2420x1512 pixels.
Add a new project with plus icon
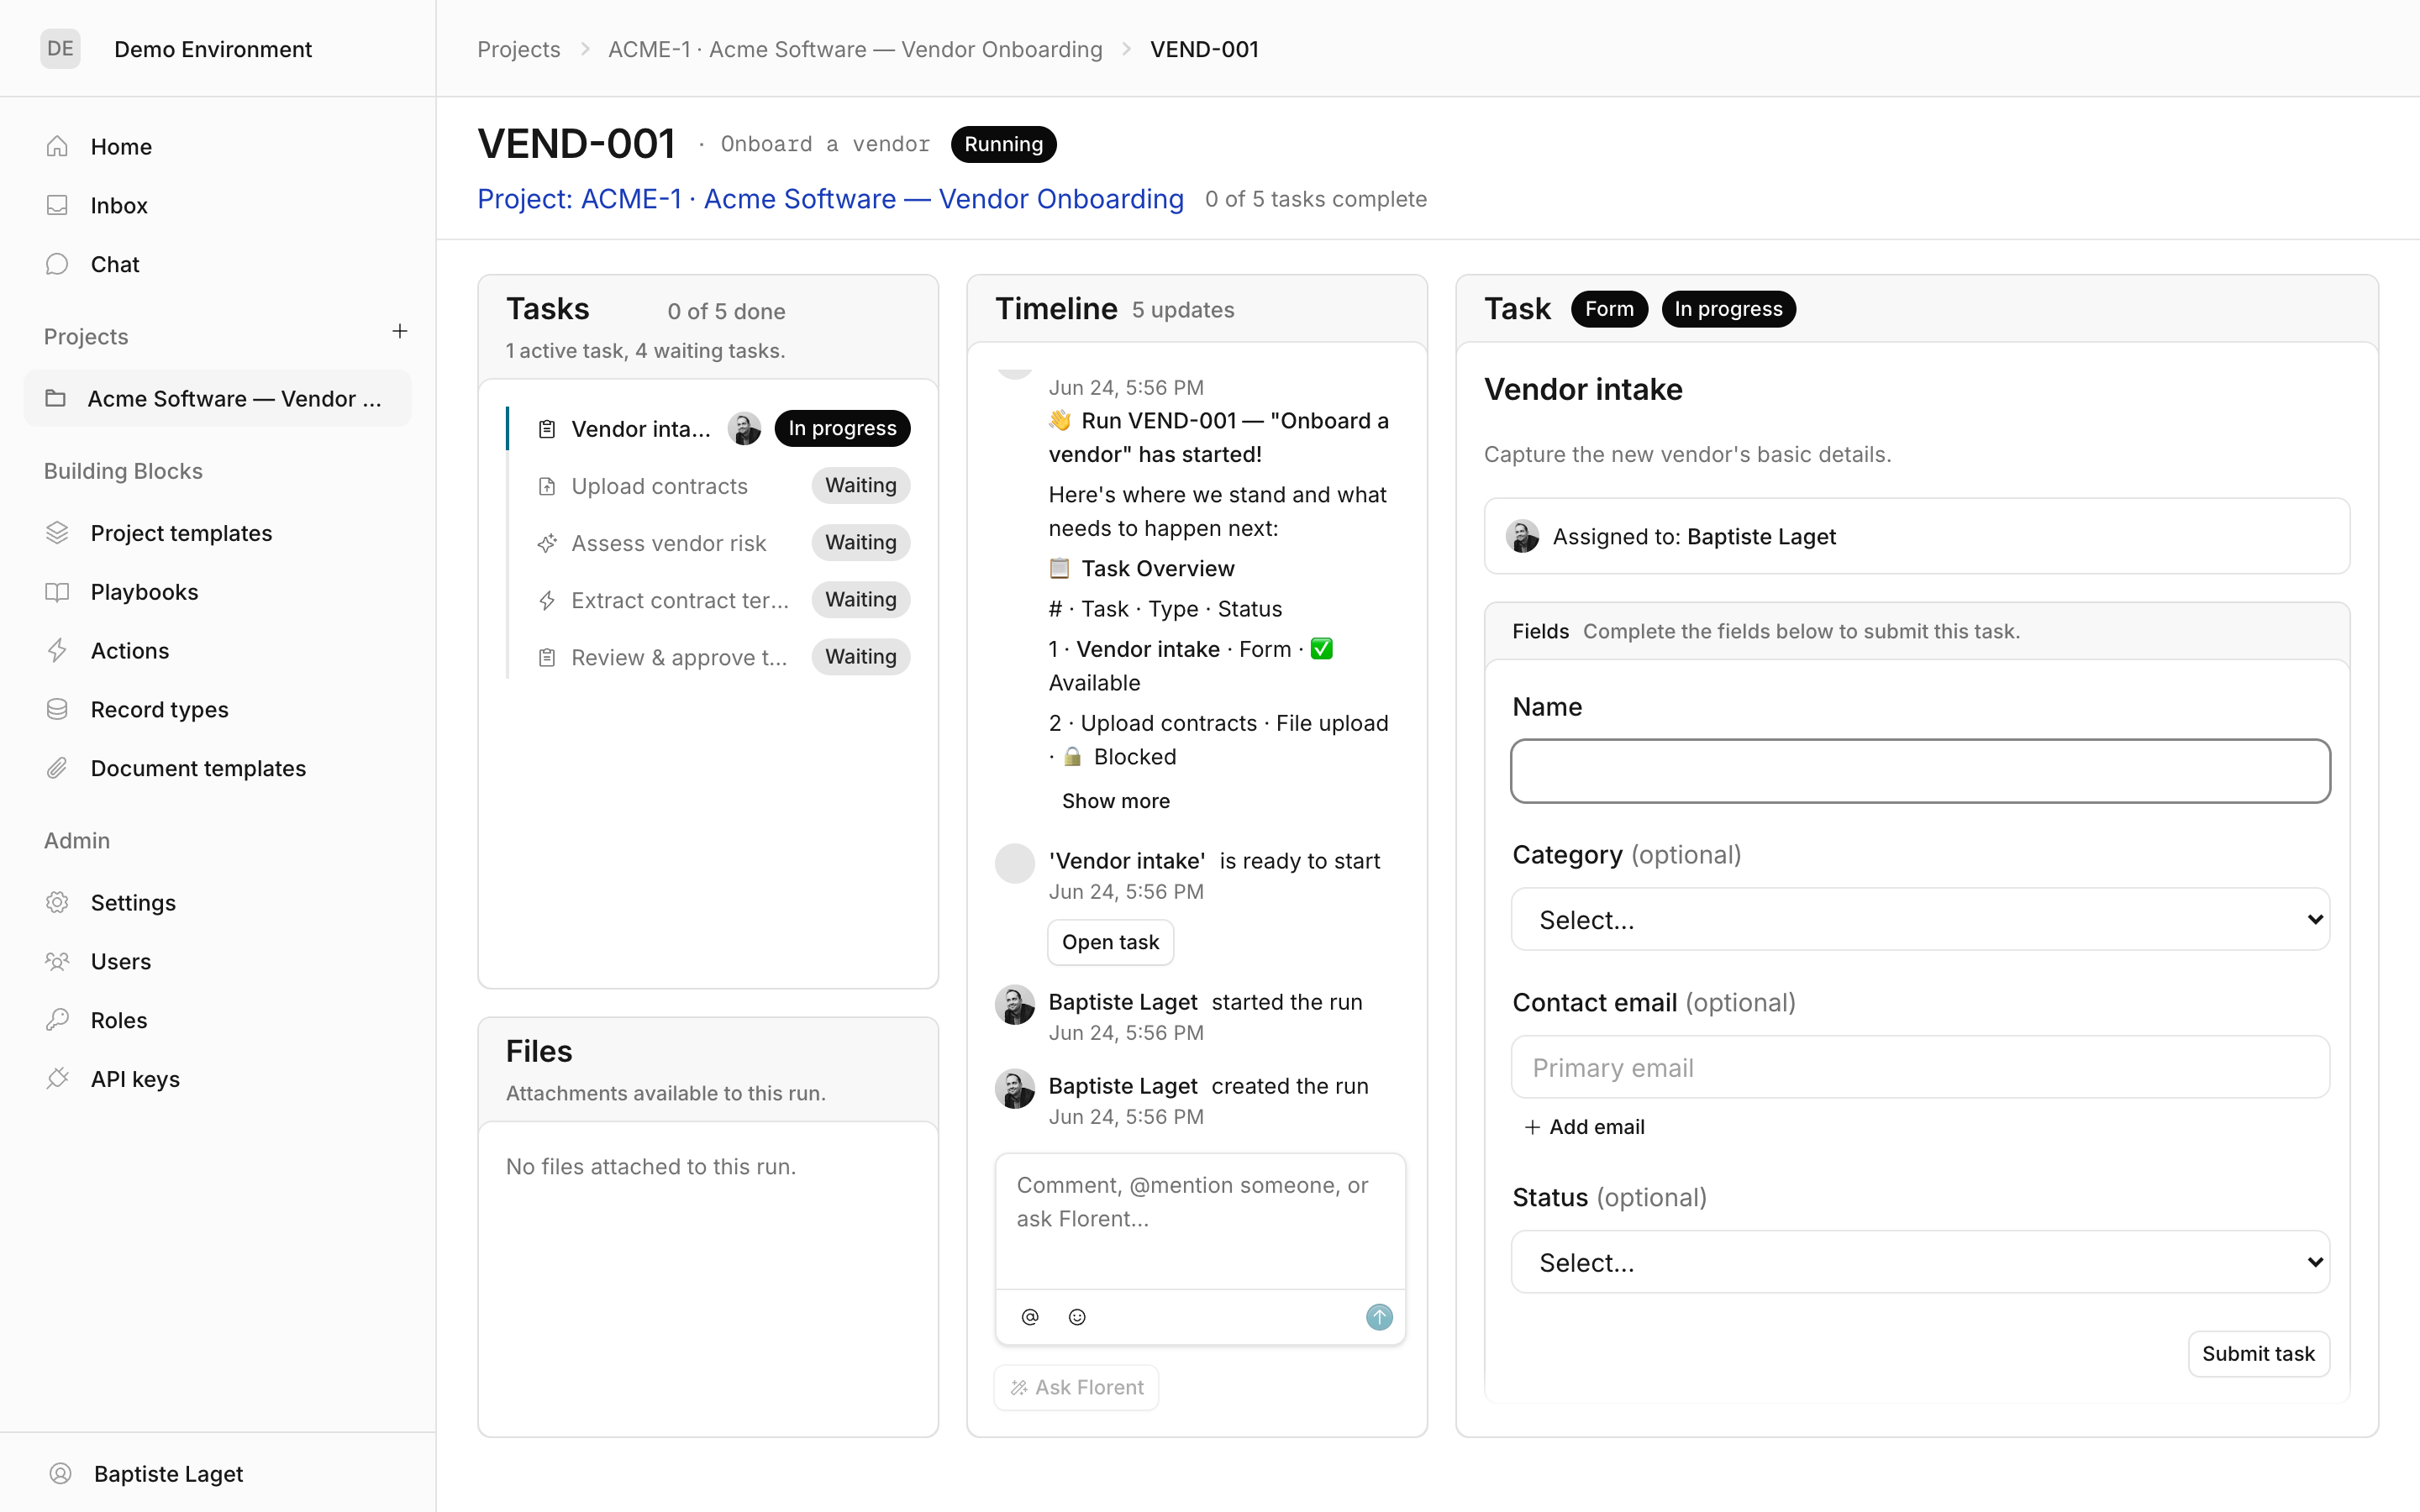point(400,331)
